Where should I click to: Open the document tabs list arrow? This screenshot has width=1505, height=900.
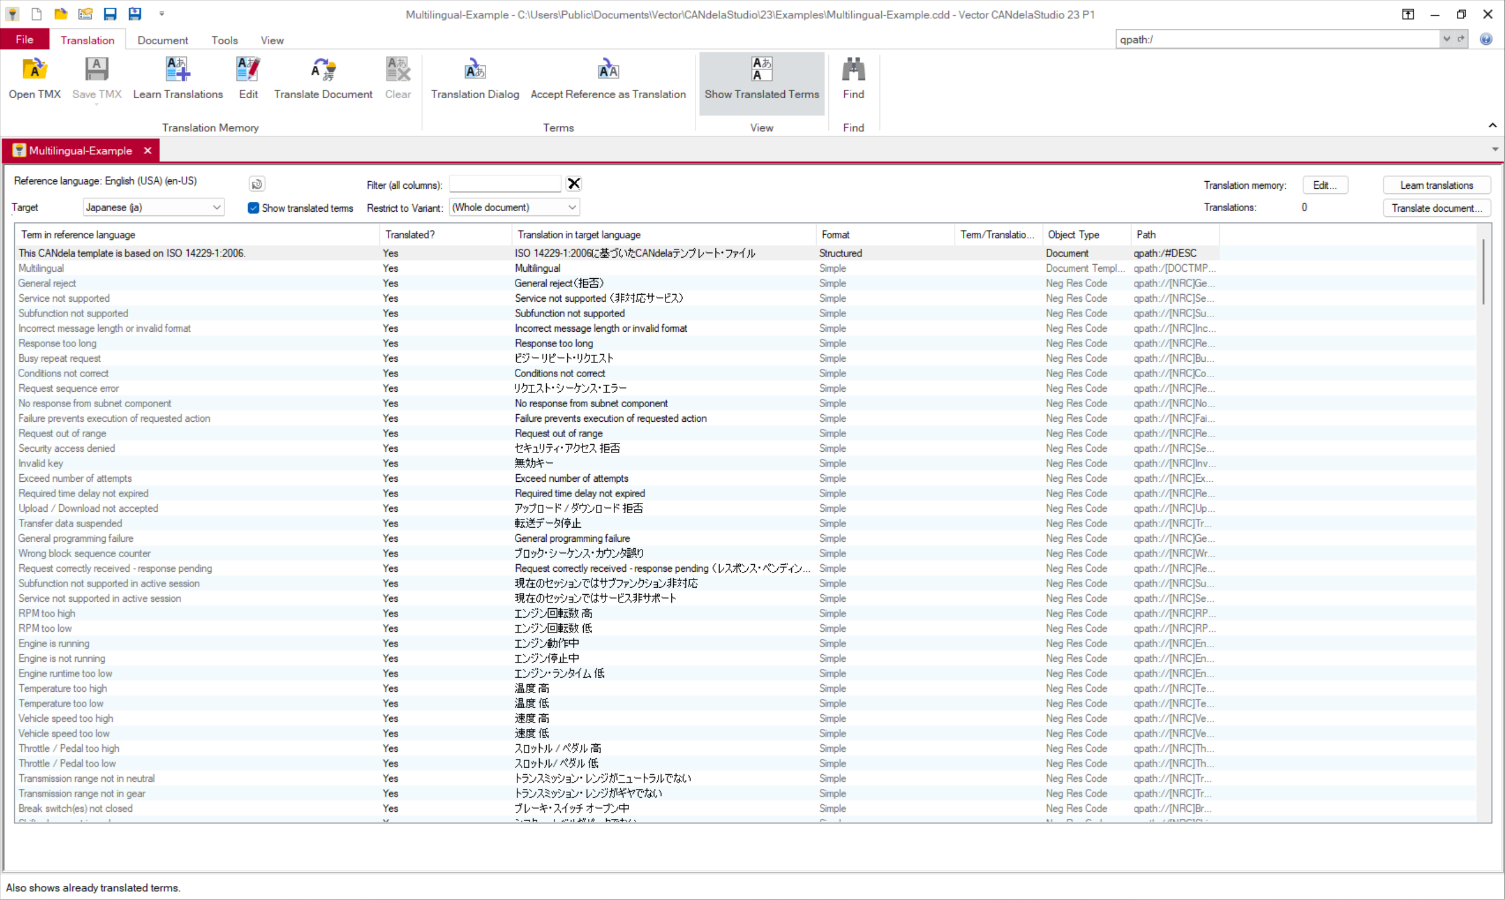1495,149
